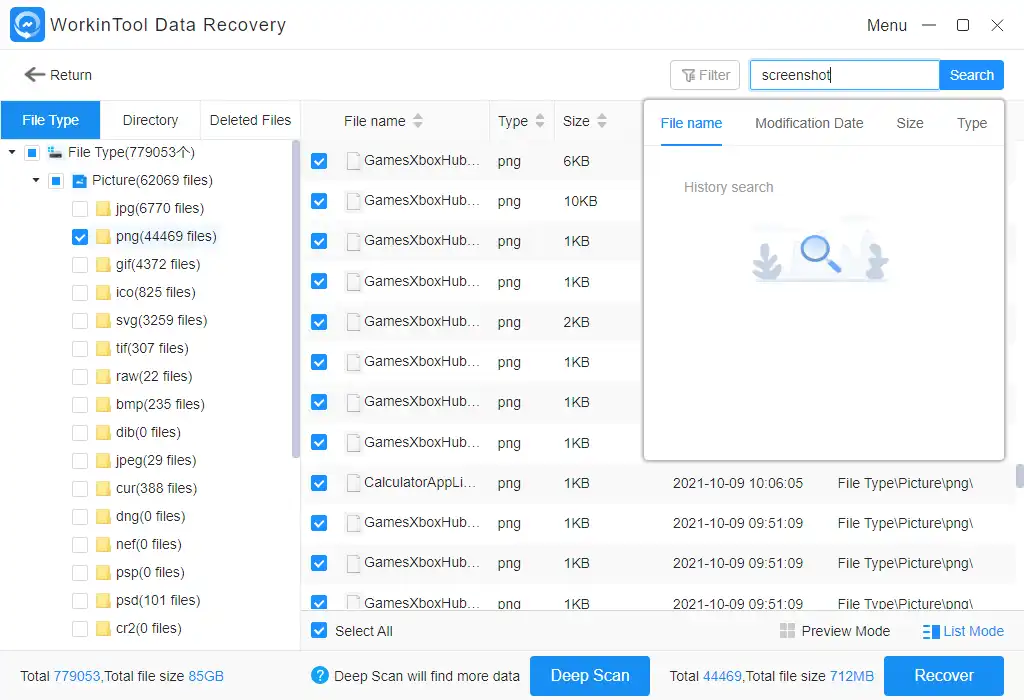The height and width of the screenshot is (700, 1024).
Task: Click the Type column sort arrows
Action: click(539, 121)
